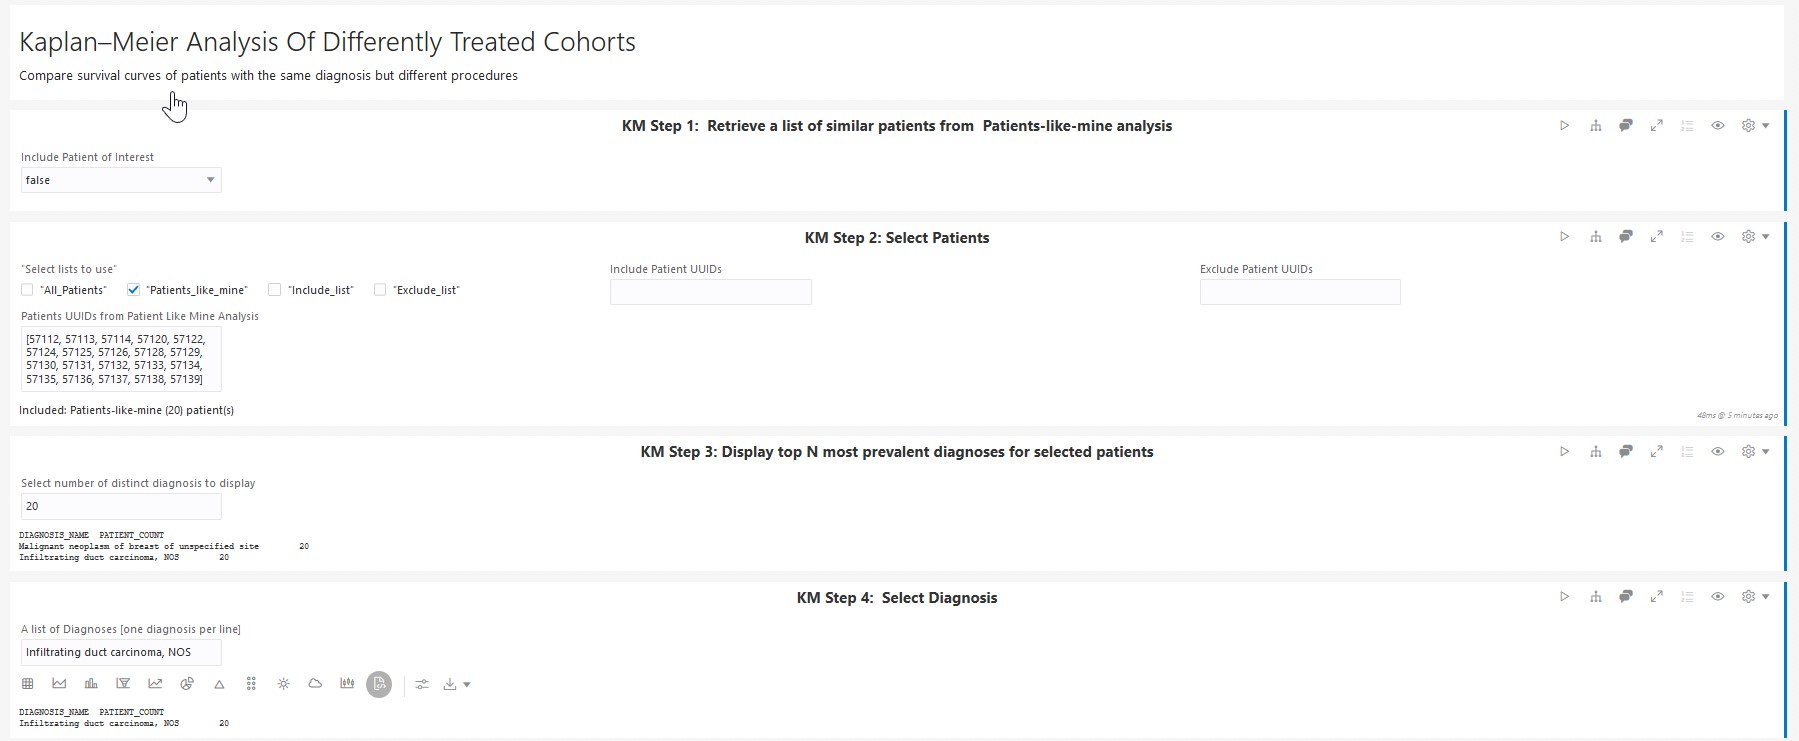The image size is (1799, 741).
Task: Pick the area chart visualization icon
Action: click(59, 684)
